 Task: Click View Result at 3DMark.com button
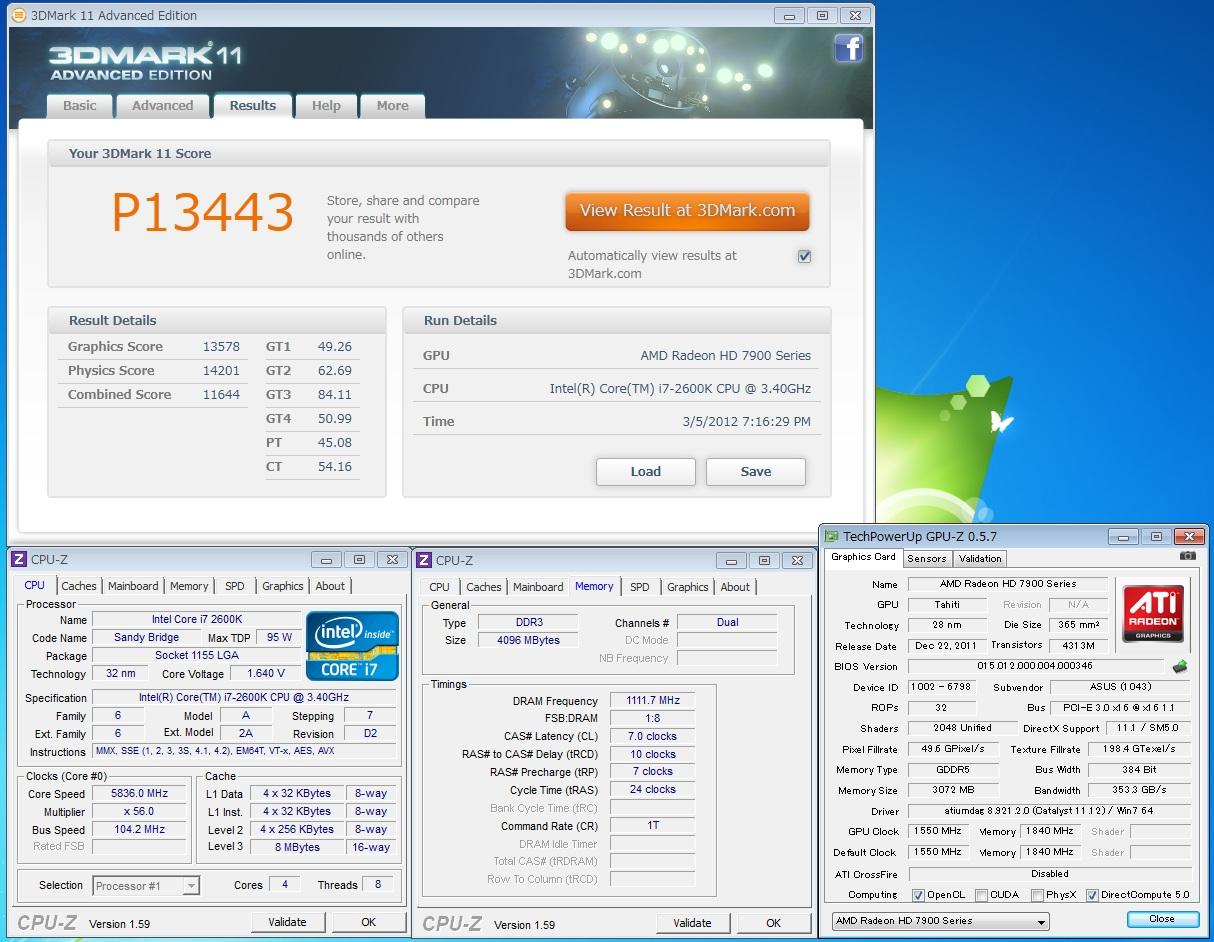(x=687, y=211)
